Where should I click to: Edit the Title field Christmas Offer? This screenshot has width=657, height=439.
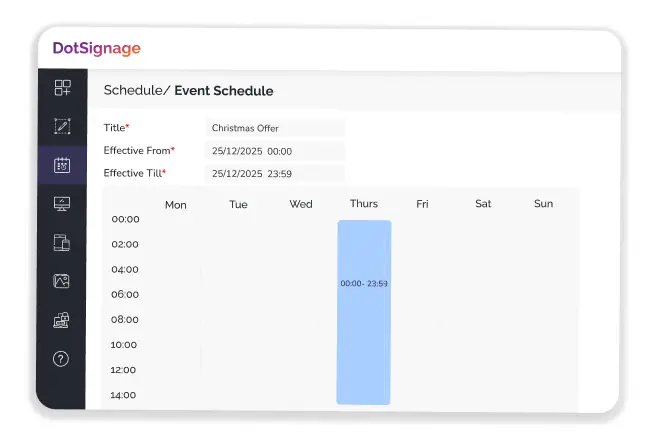pos(275,128)
